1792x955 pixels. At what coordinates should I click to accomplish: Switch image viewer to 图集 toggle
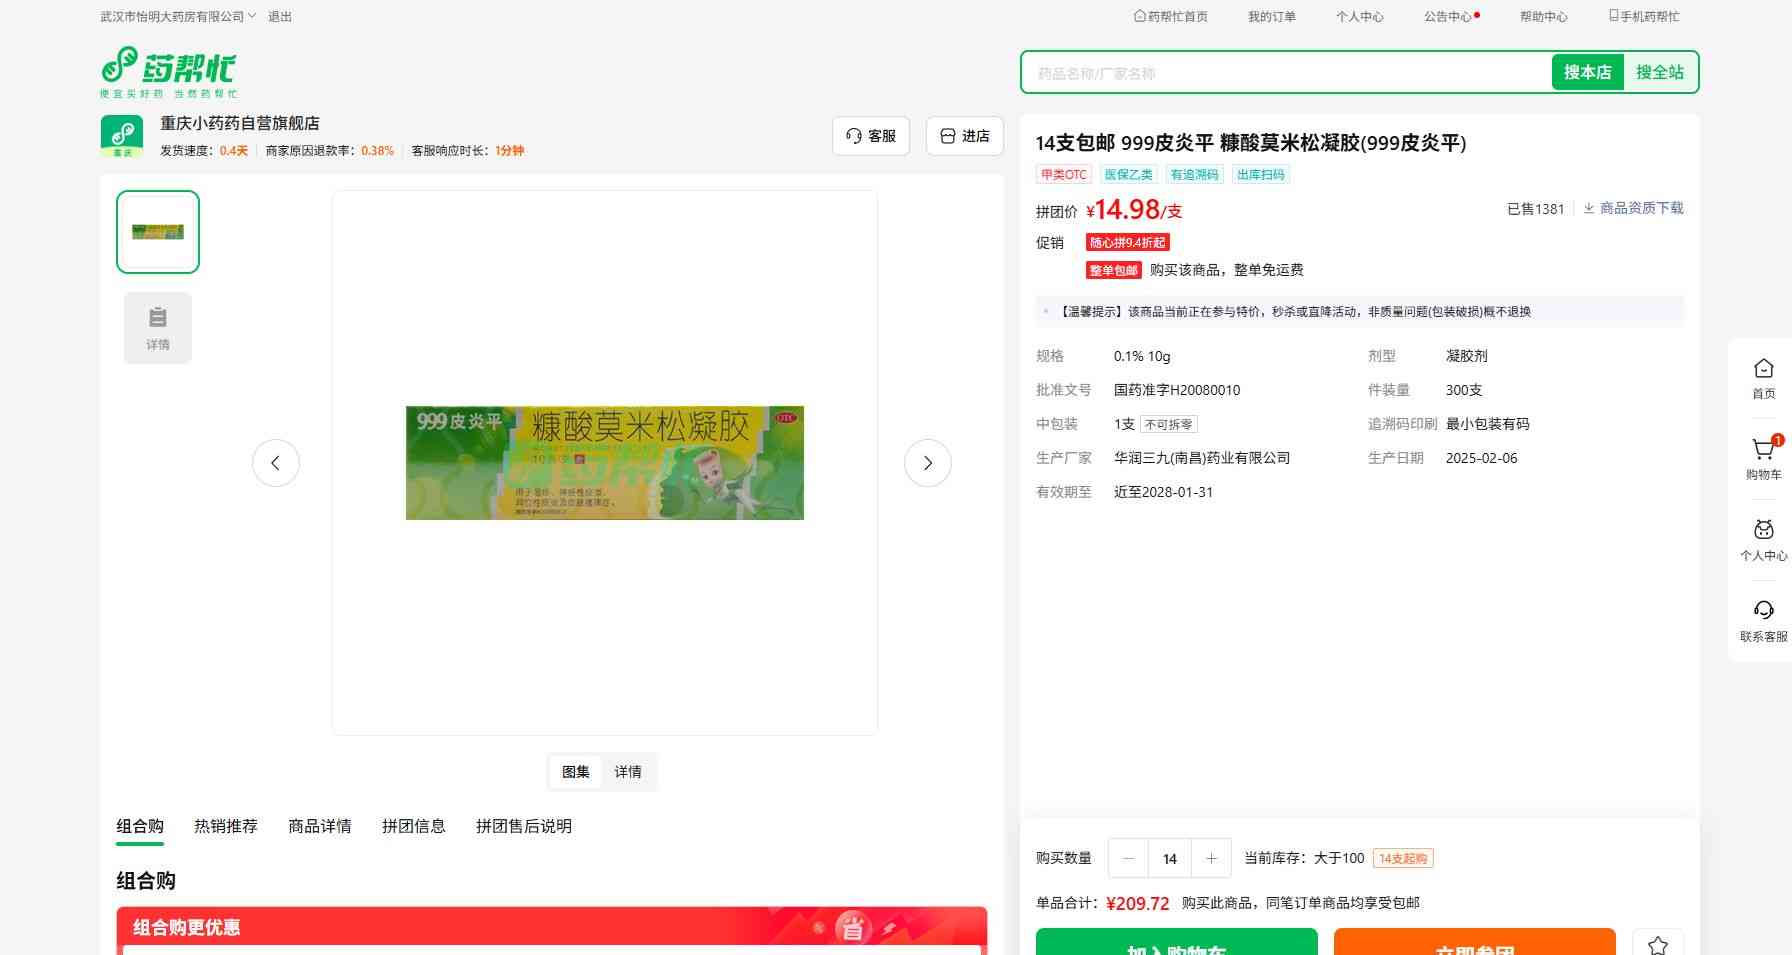click(575, 772)
